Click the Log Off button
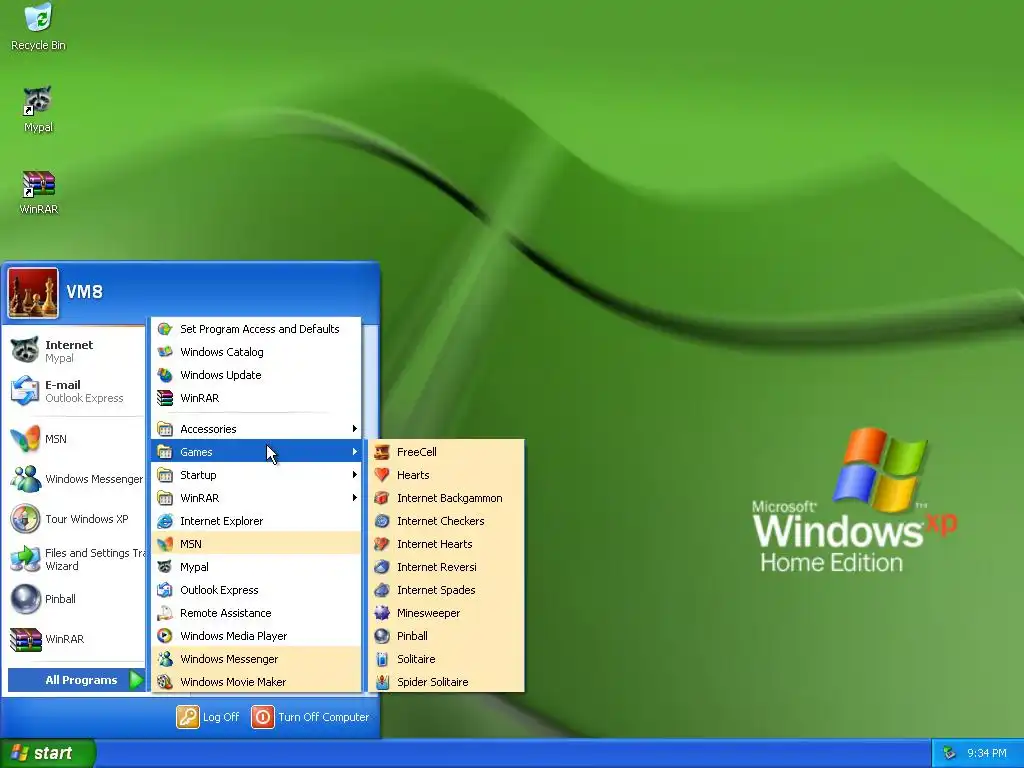 tap(208, 717)
